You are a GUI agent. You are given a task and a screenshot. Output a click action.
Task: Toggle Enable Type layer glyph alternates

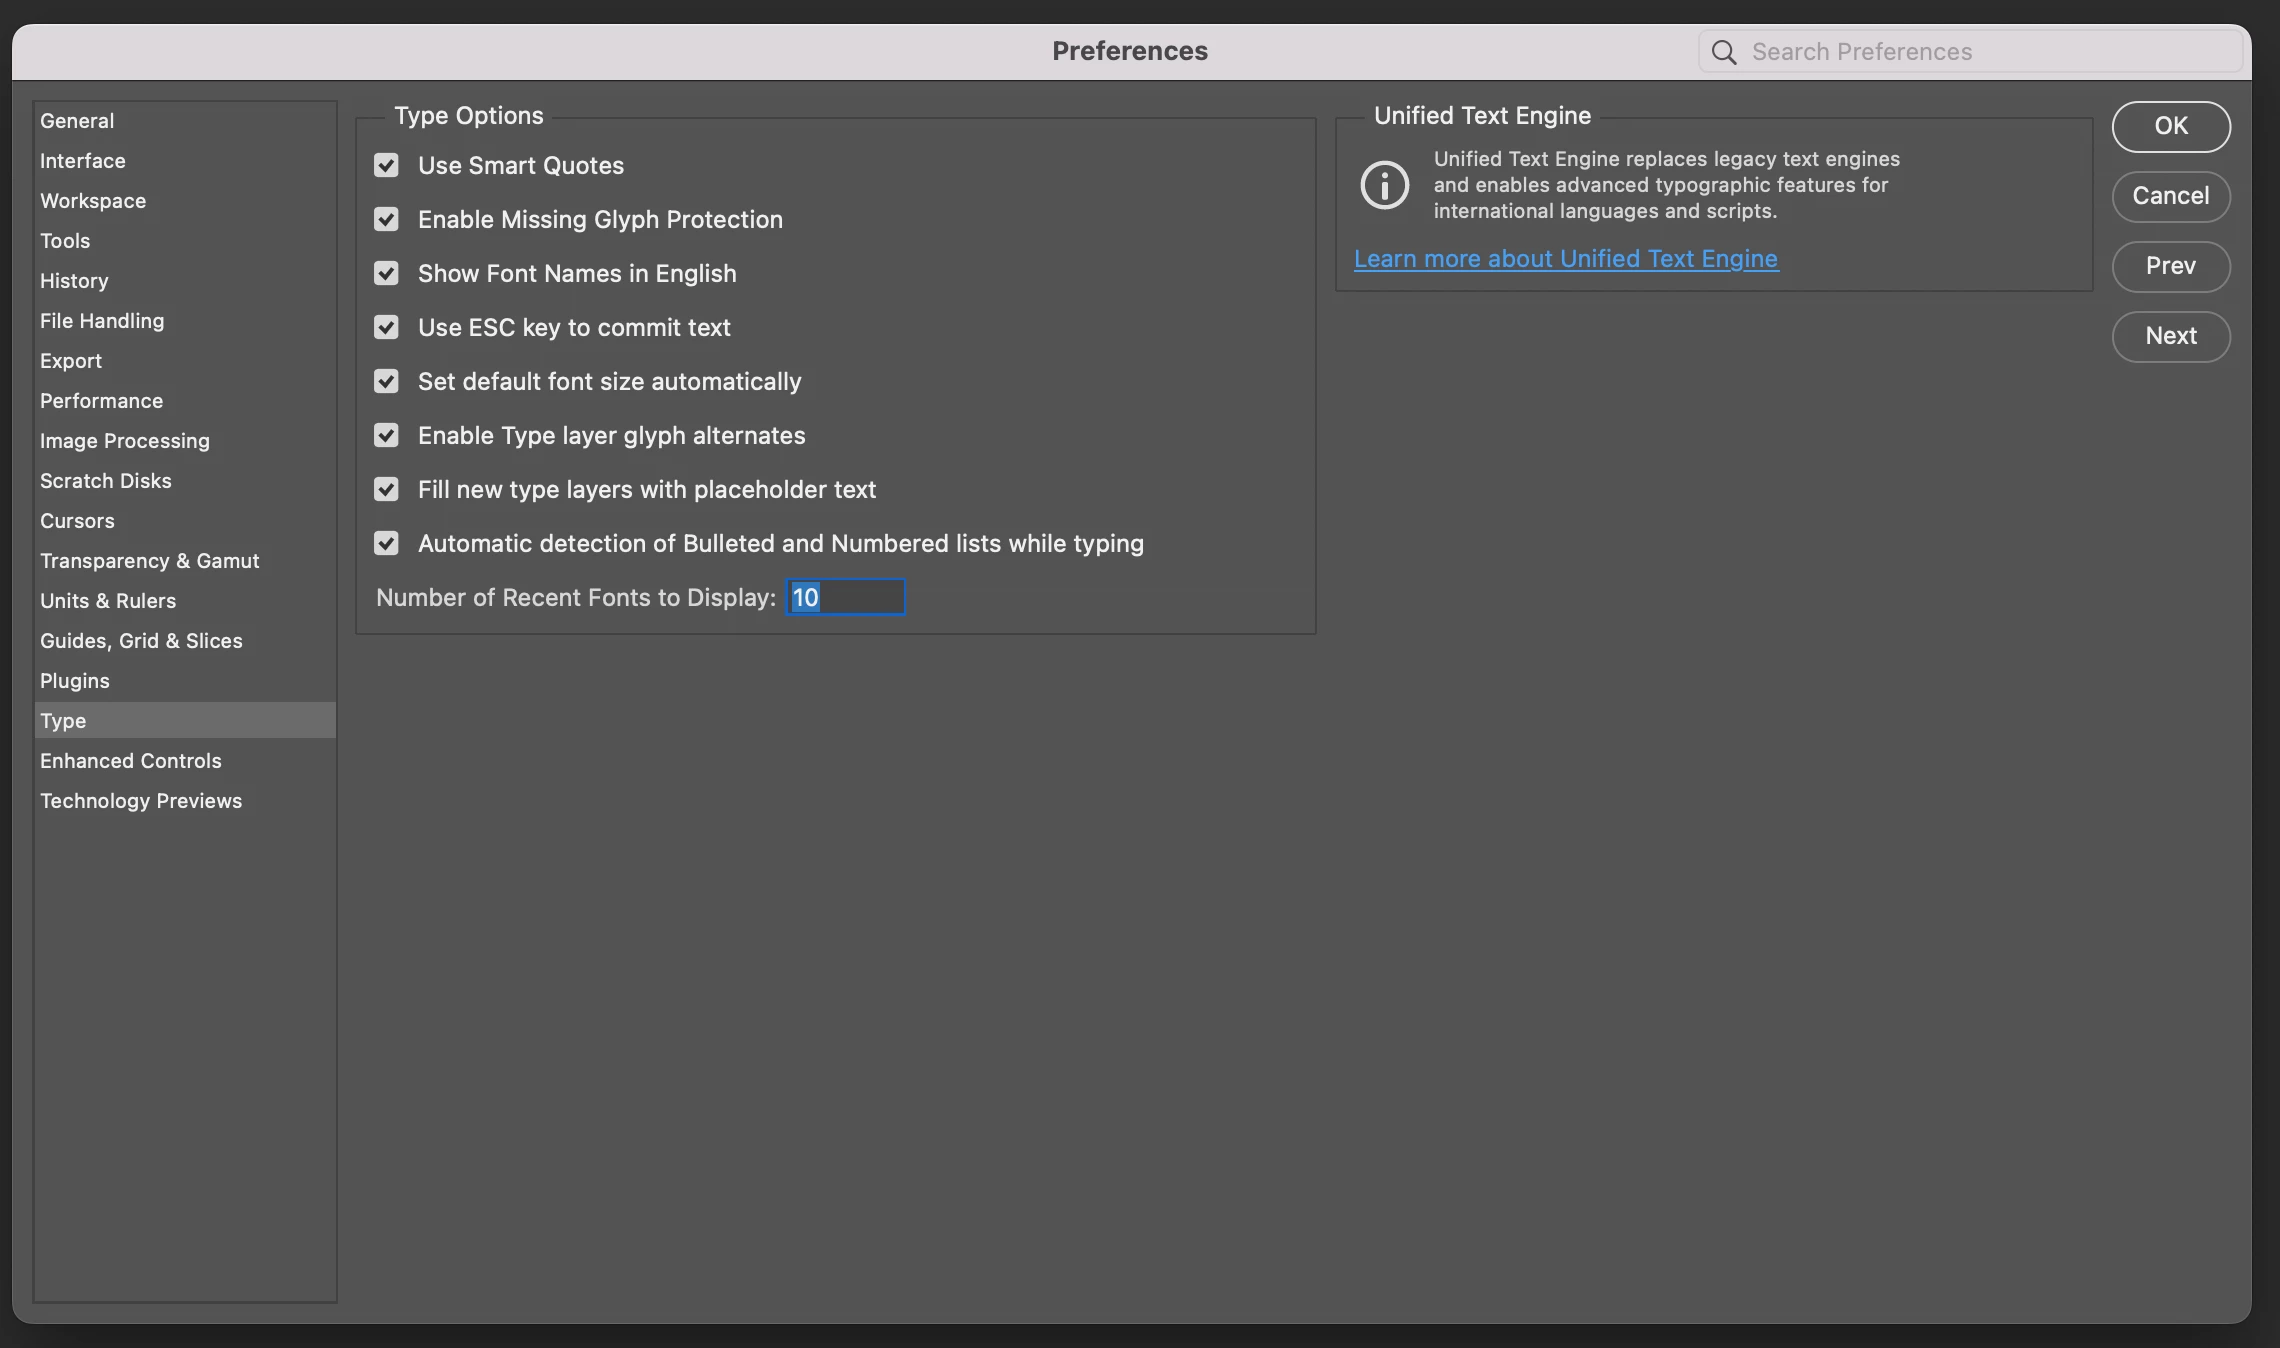coord(386,435)
